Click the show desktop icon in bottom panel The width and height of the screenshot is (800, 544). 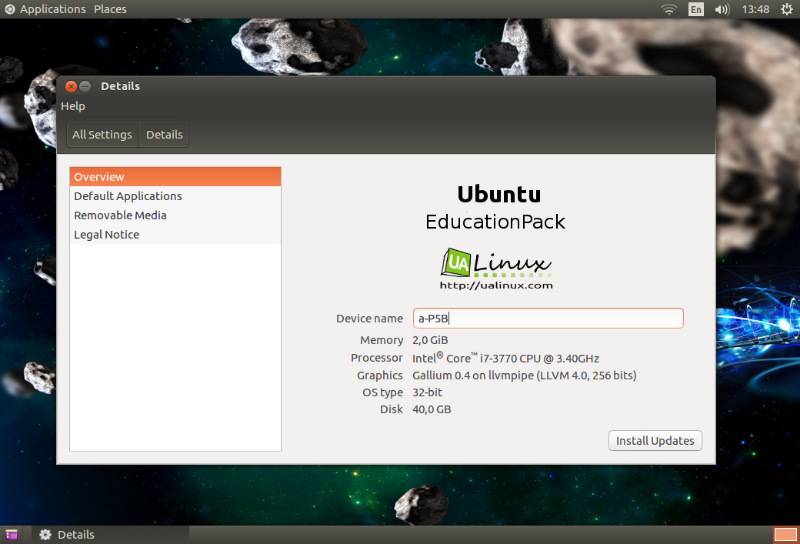coord(11,534)
